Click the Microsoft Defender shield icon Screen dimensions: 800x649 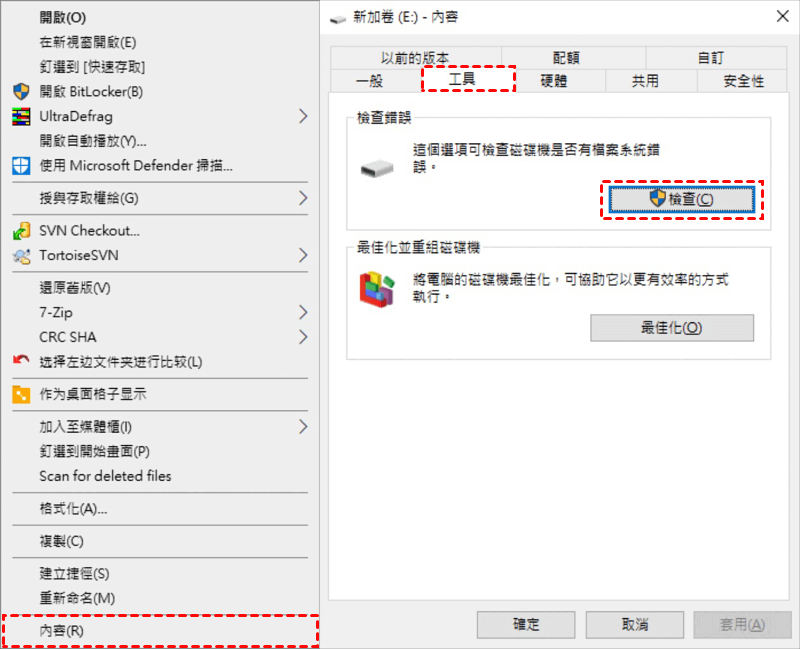(x=21, y=166)
